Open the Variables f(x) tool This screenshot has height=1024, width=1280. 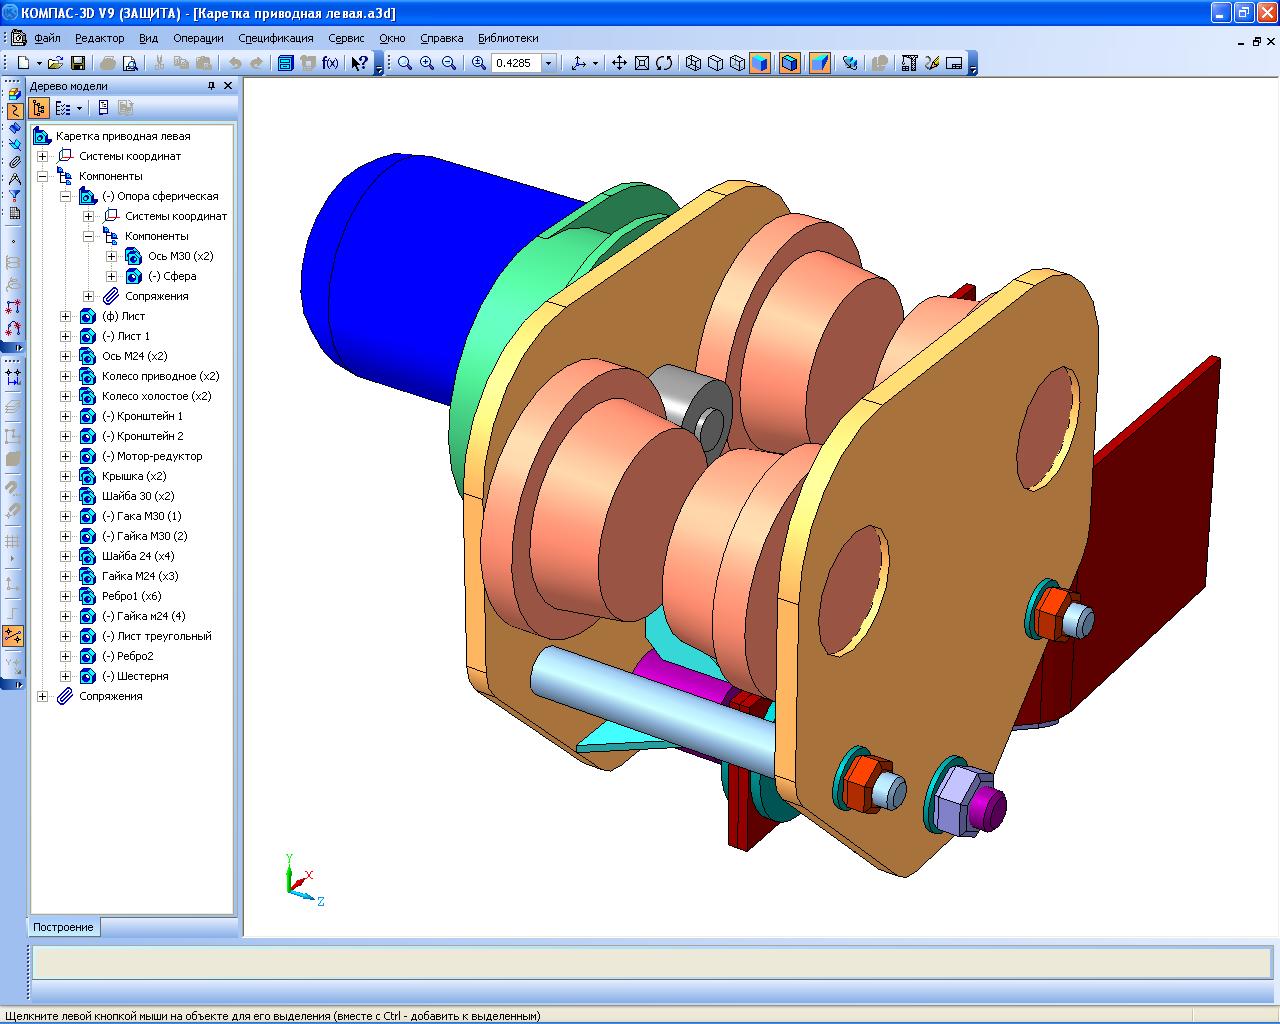point(329,63)
